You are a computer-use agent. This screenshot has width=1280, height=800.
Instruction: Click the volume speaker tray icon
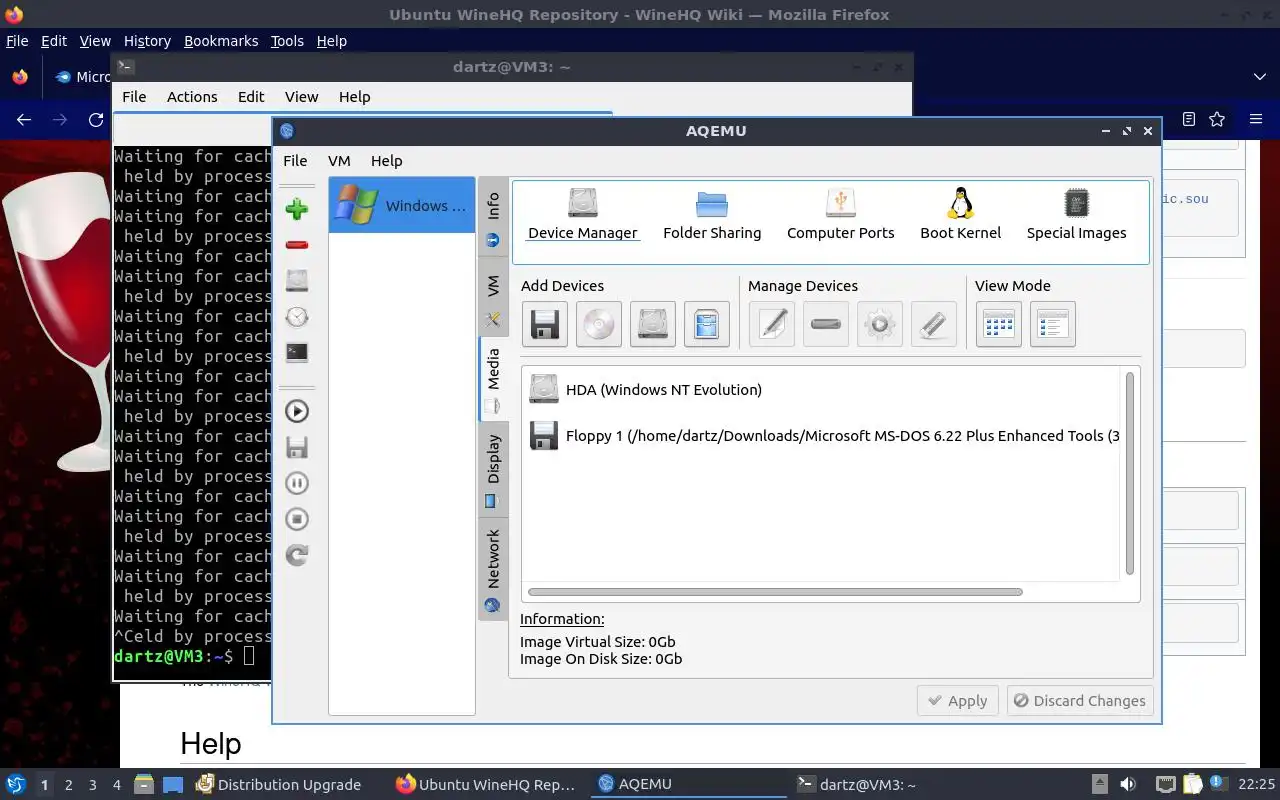1127,785
